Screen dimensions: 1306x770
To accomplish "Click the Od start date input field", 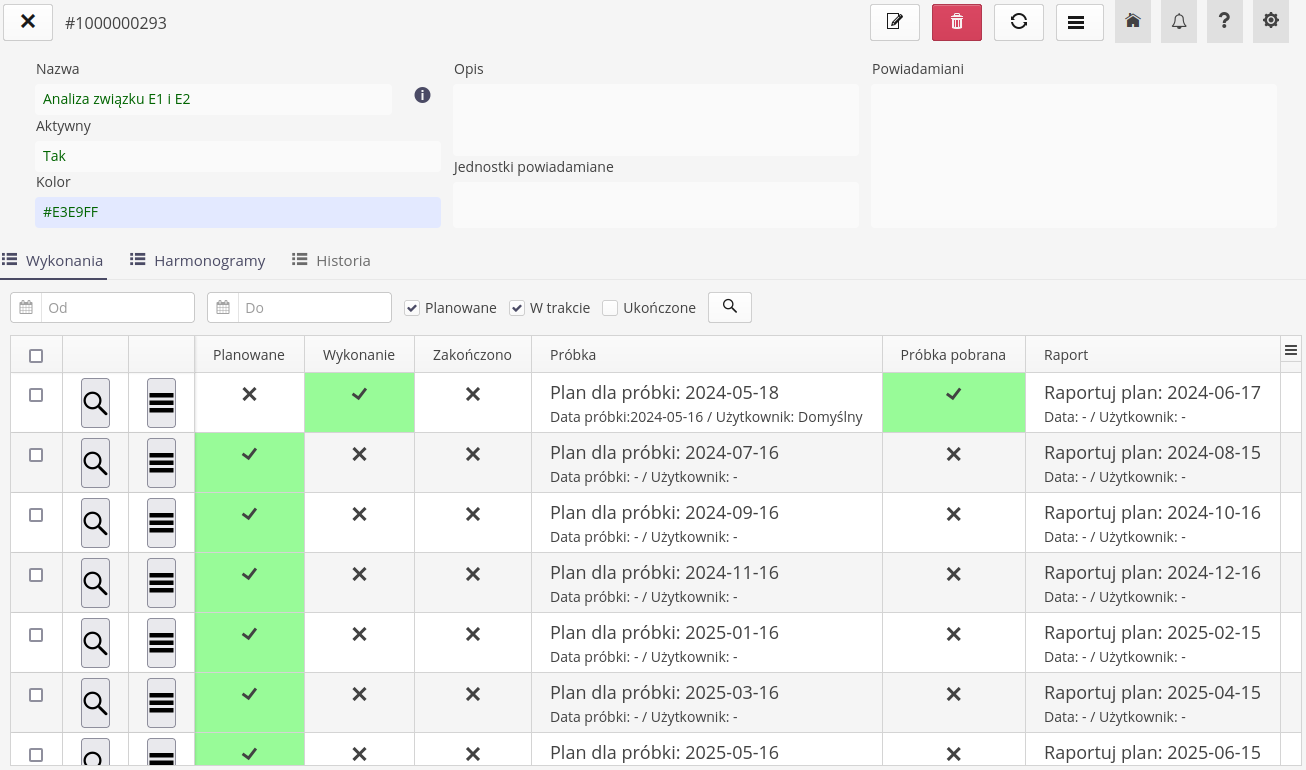I will point(116,308).
